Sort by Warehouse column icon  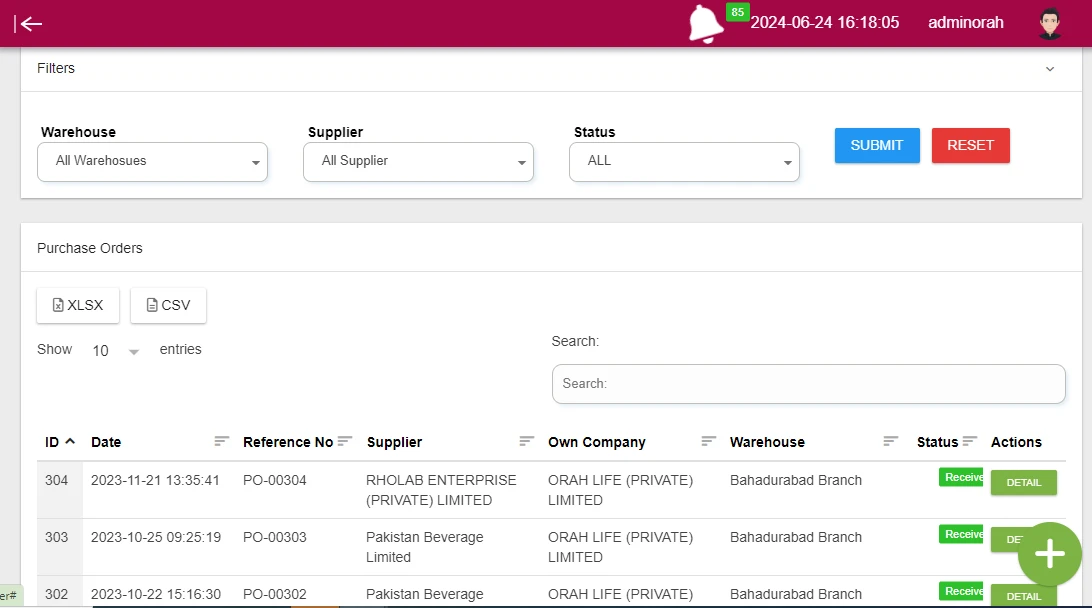pyautogui.click(x=890, y=441)
